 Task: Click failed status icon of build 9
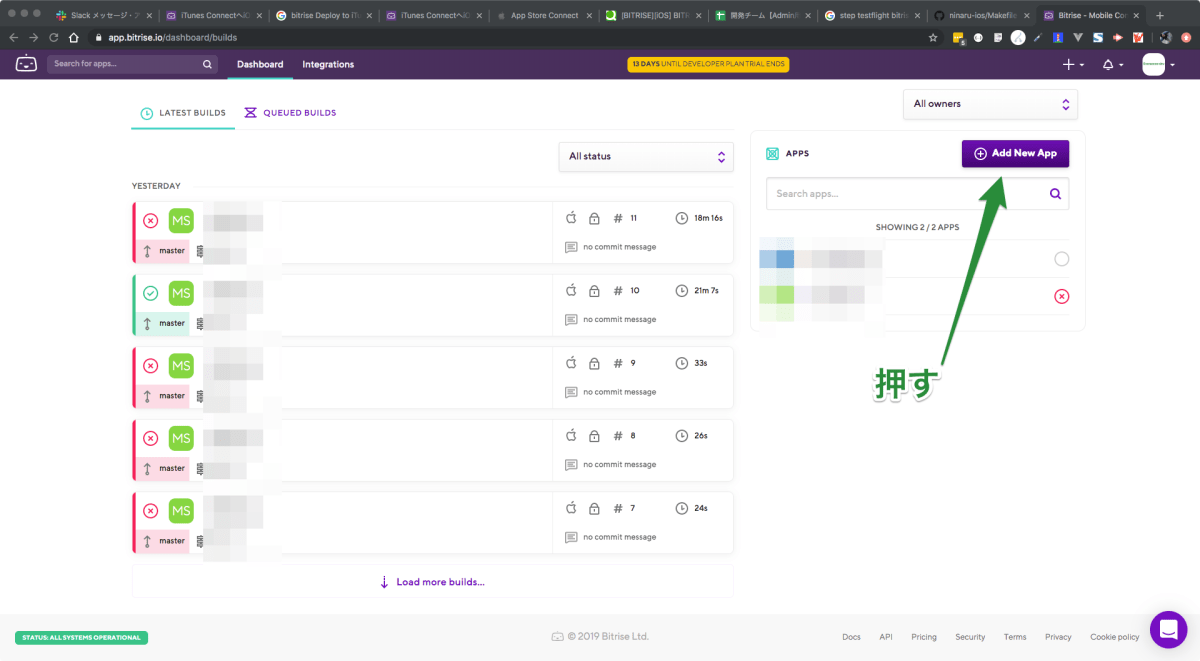(150, 366)
